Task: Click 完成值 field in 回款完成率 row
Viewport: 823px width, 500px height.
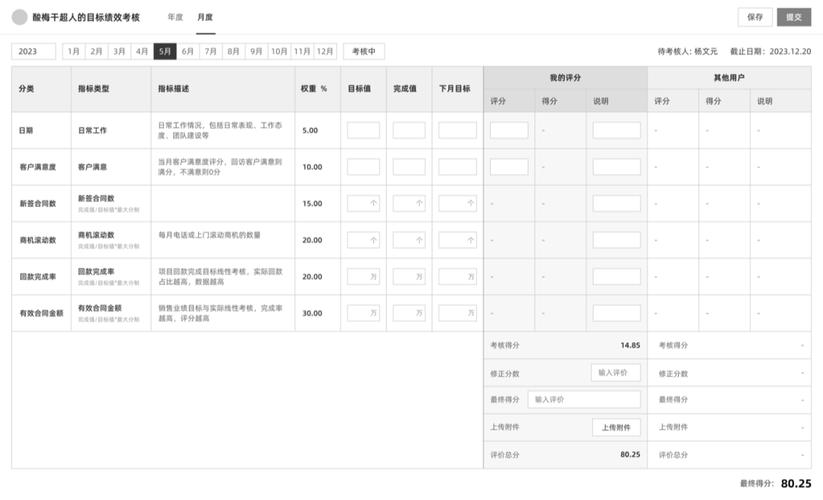Action: pos(409,276)
